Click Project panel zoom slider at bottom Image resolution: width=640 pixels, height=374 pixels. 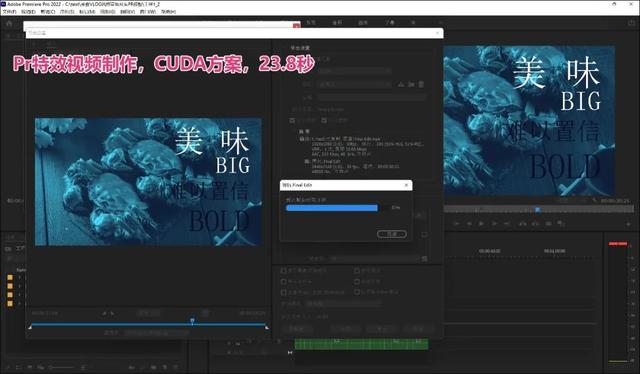pyautogui.click(x=61, y=368)
